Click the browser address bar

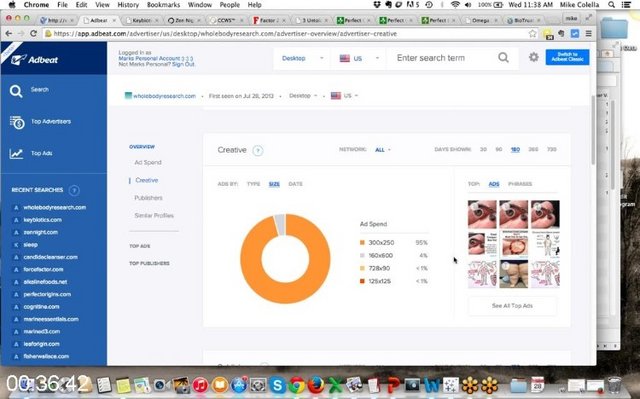pos(286,34)
